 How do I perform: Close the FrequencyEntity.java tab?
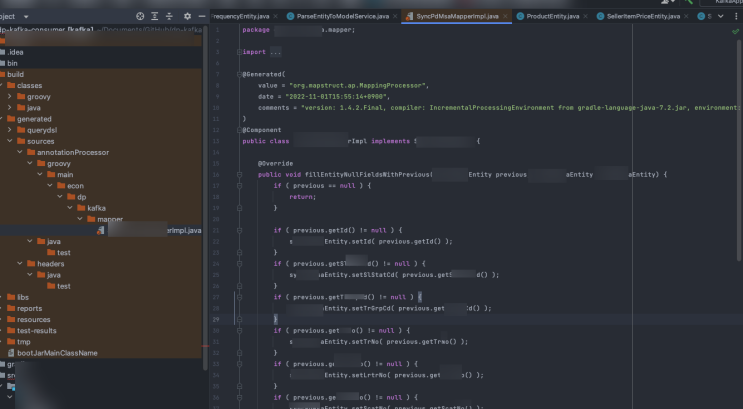click(x=275, y=16)
